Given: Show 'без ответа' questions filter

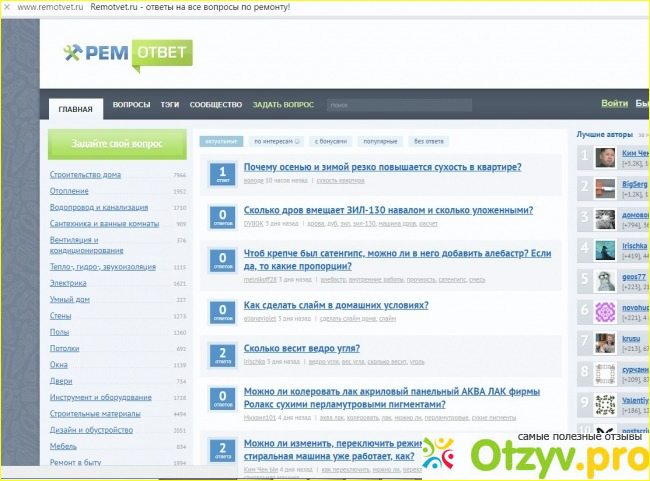Looking at the screenshot, I should (x=430, y=142).
